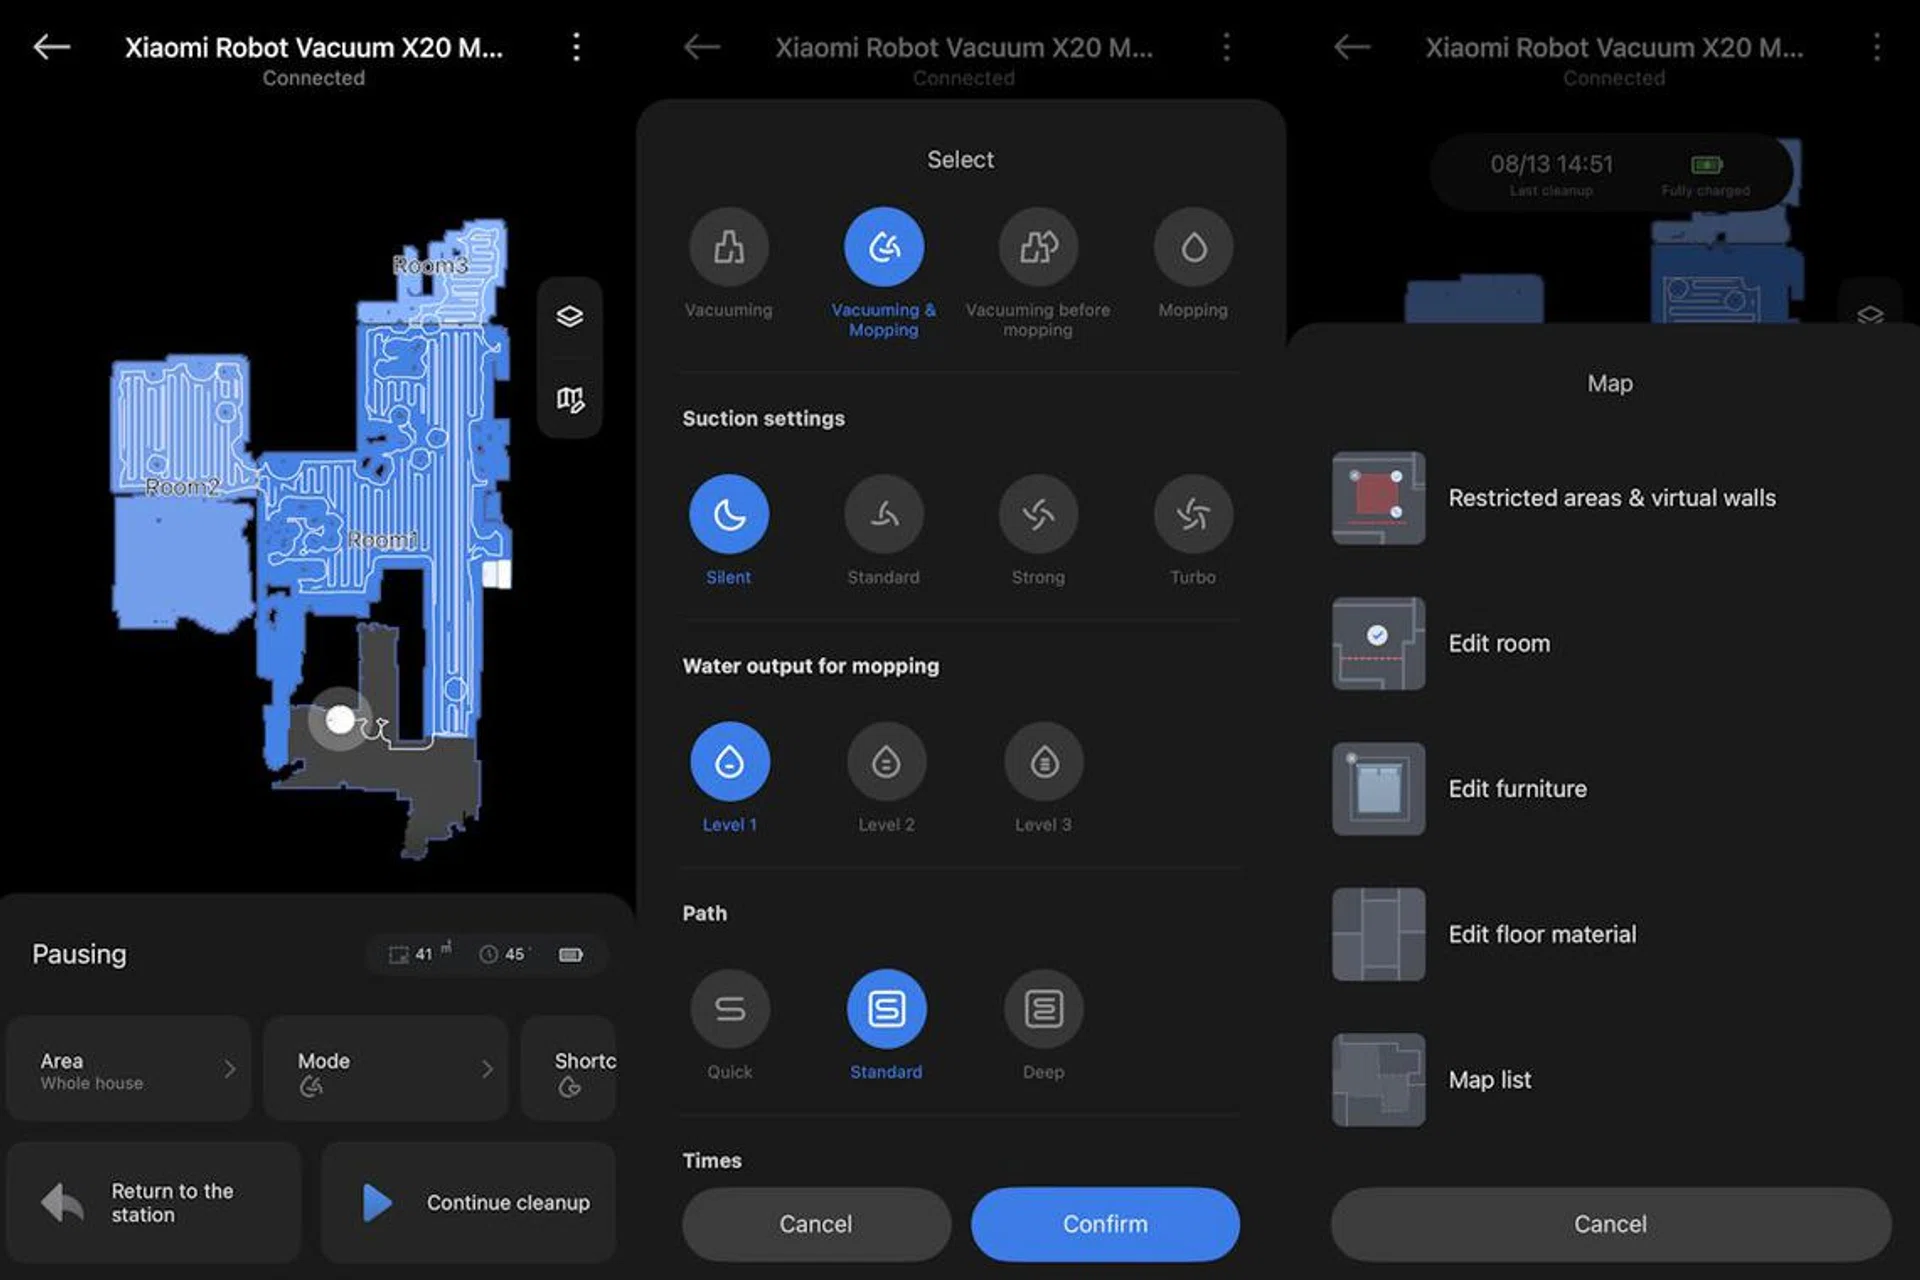Select Vacuuming before mopping mode
Viewport: 1920px width, 1280px height.
pos(1038,247)
